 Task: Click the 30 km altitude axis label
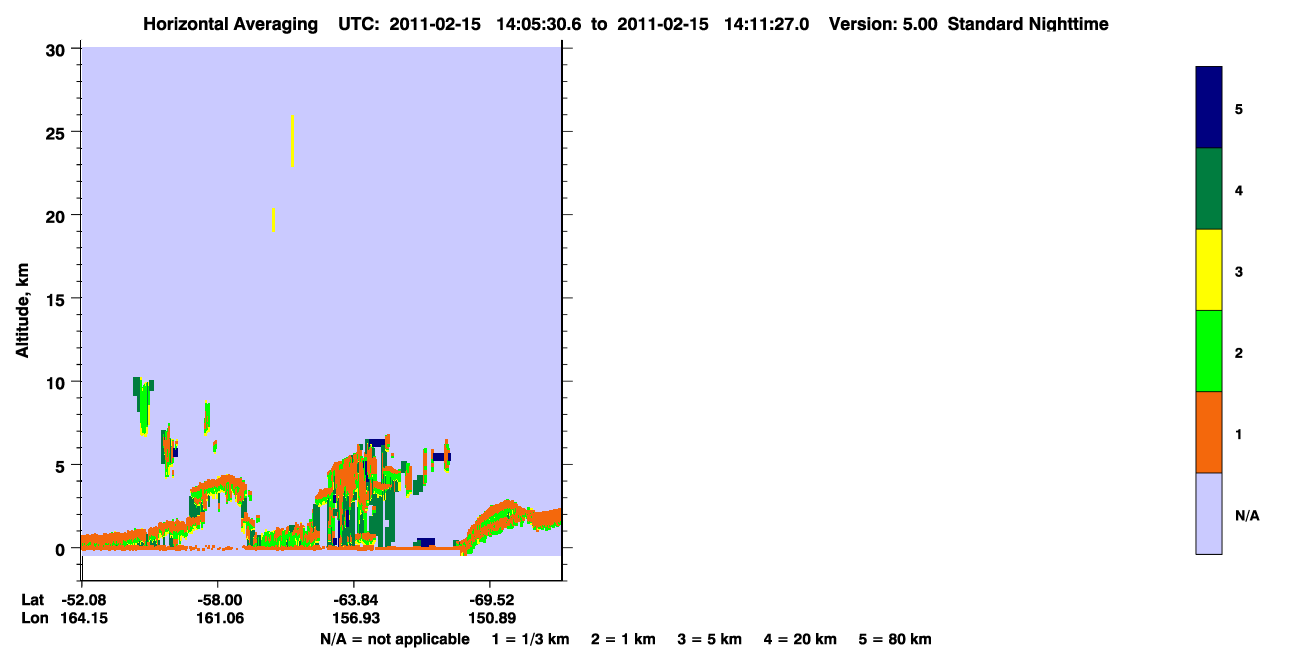coord(58,49)
